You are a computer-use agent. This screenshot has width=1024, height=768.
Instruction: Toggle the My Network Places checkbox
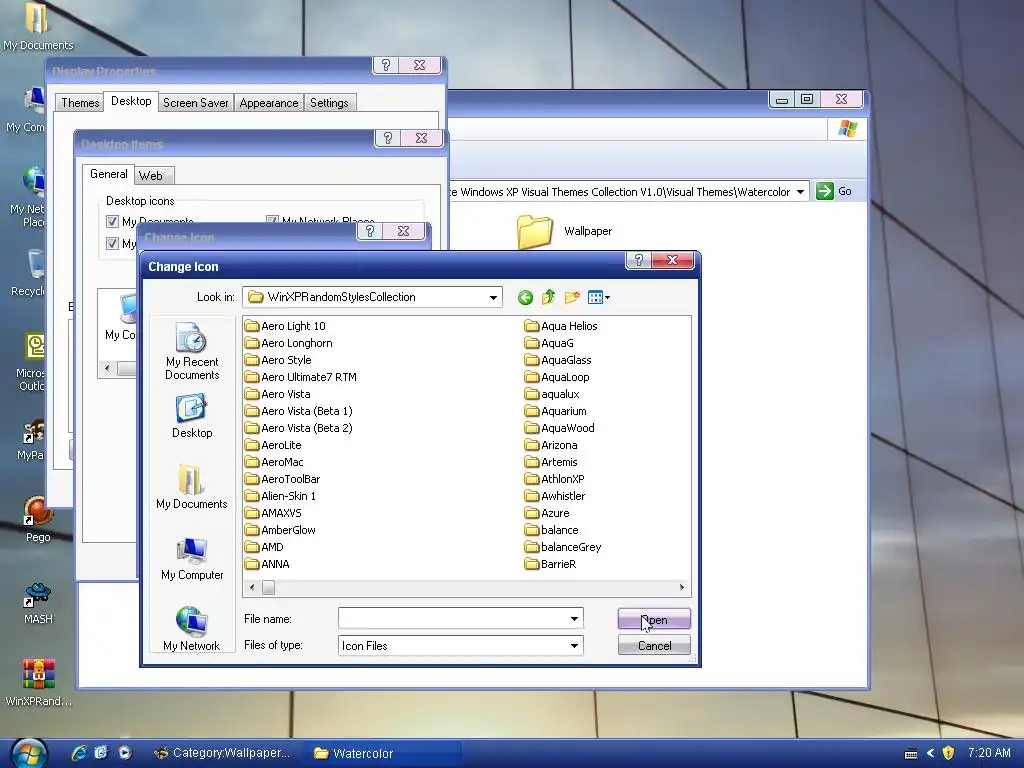(x=272, y=220)
